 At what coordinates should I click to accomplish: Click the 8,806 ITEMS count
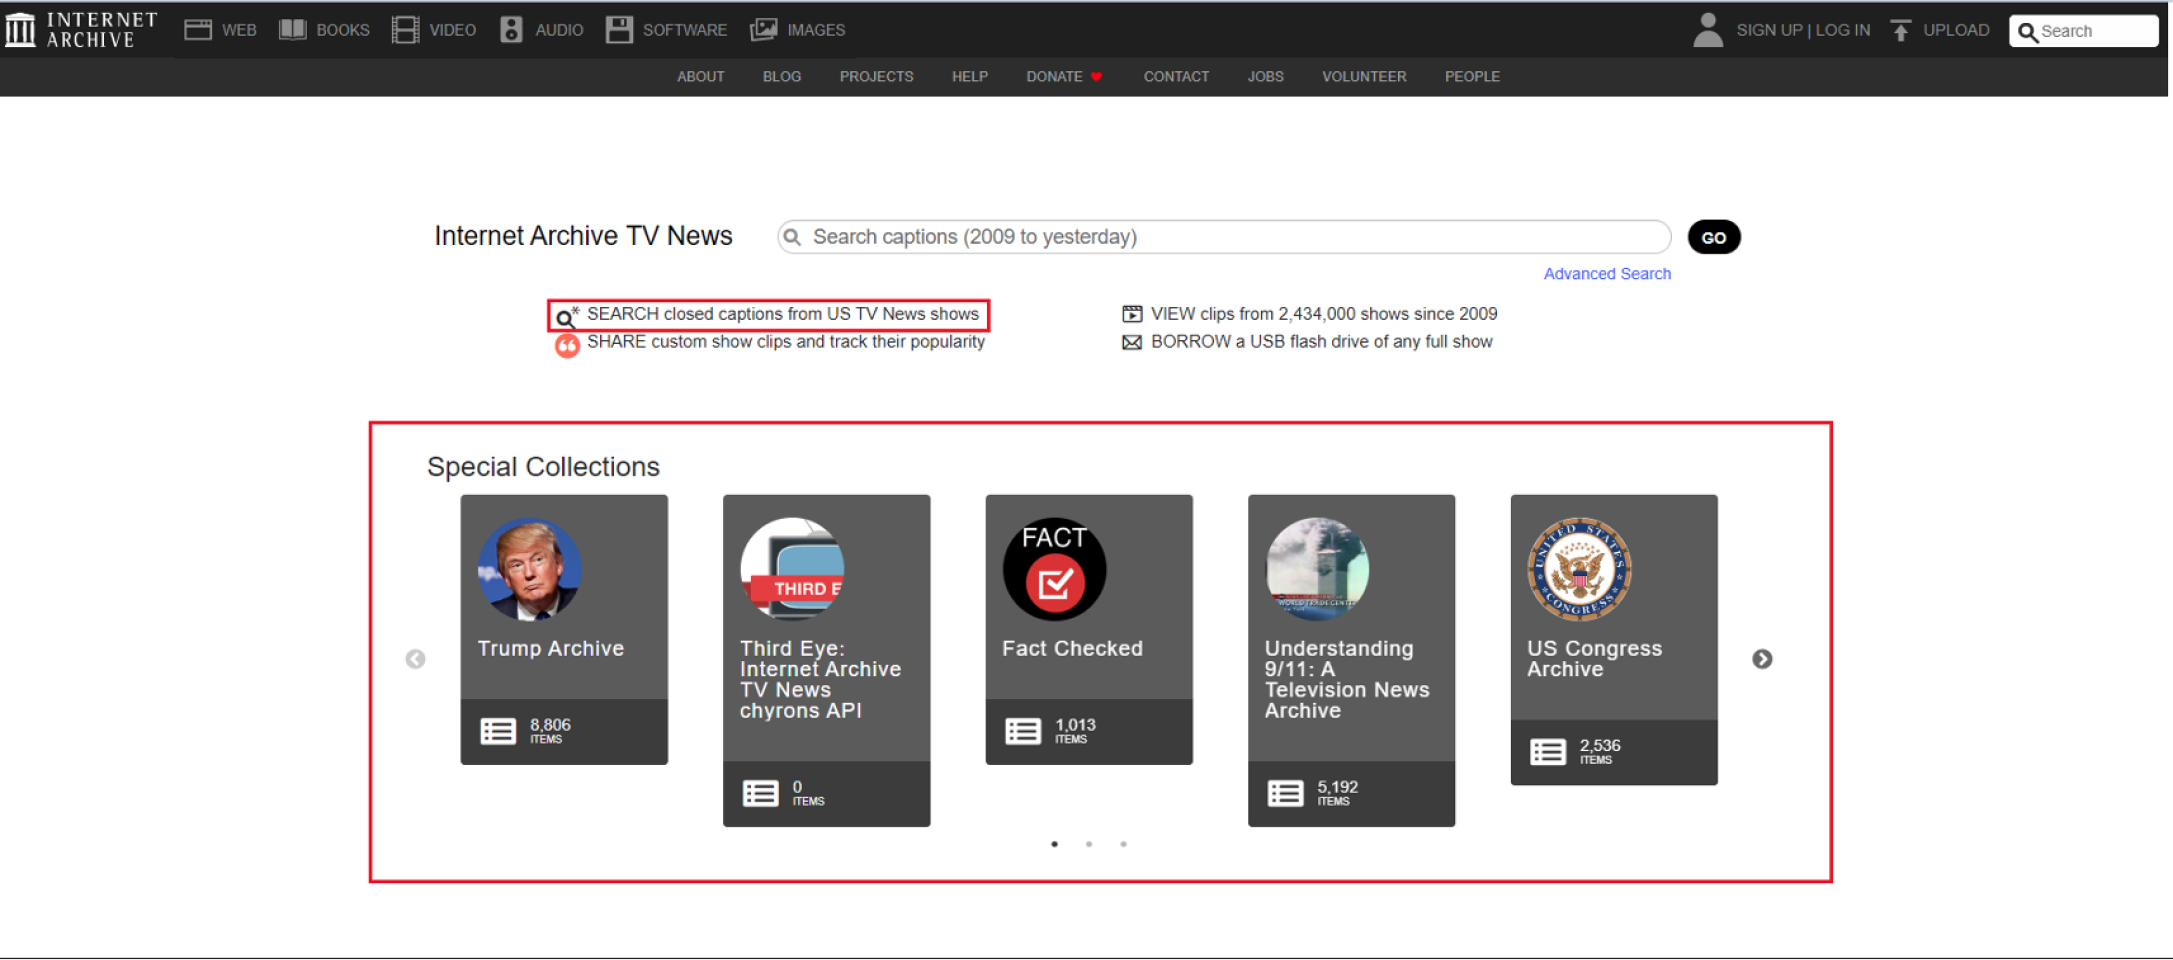click(550, 731)
